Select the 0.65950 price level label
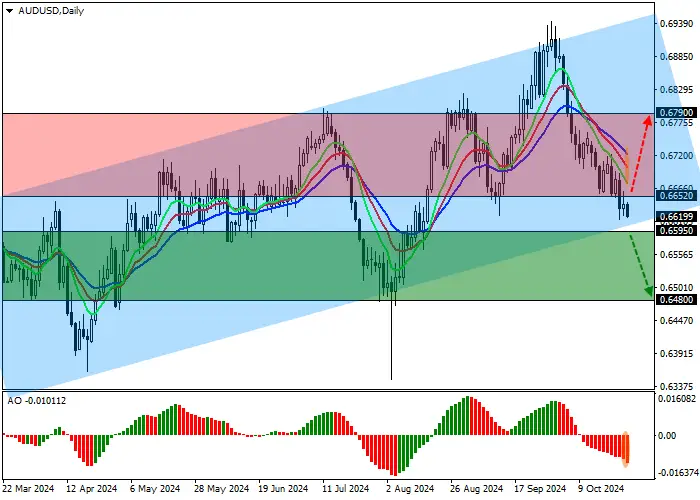 coord(676,230)
